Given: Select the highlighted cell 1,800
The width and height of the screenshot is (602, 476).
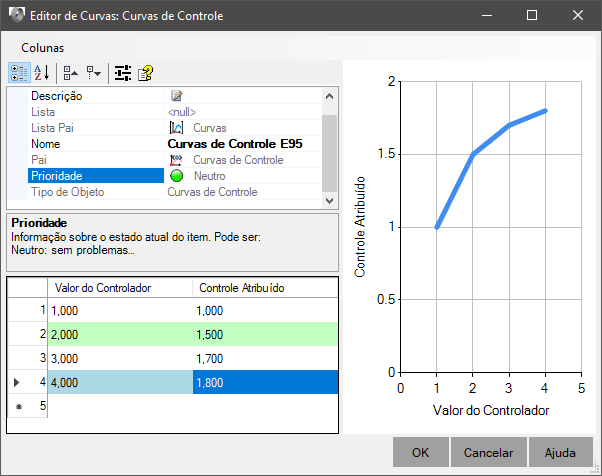Looking at the screenshot, I should [x=265, y=382].
